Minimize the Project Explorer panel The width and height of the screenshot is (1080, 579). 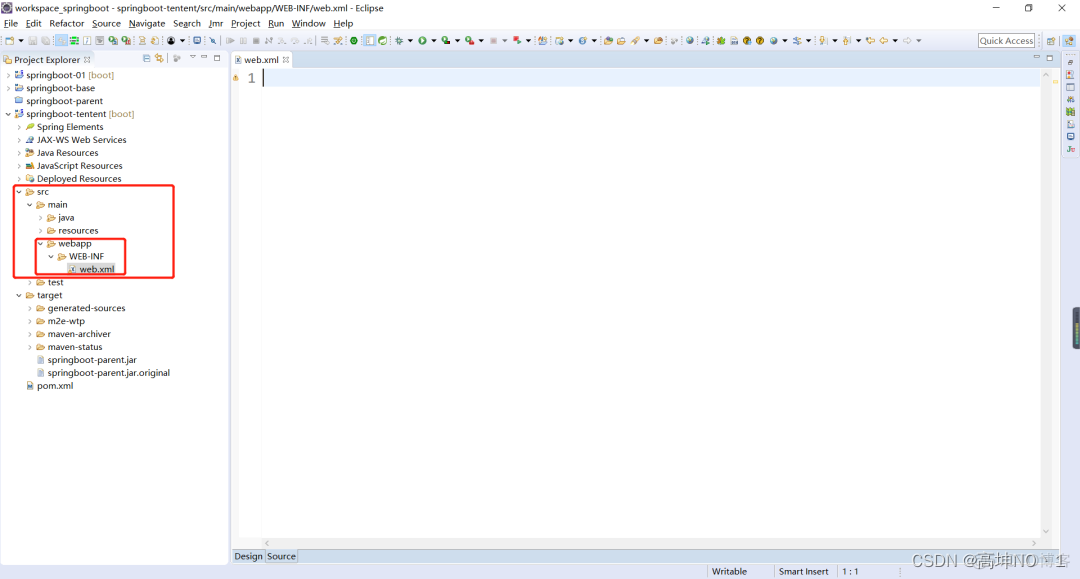tap(204, 57)
